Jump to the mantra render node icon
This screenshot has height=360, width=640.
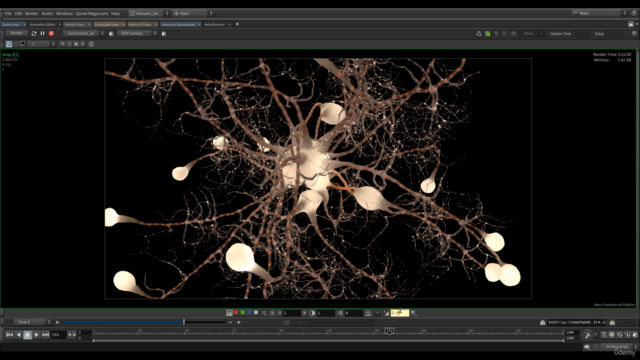pos(111,33)
